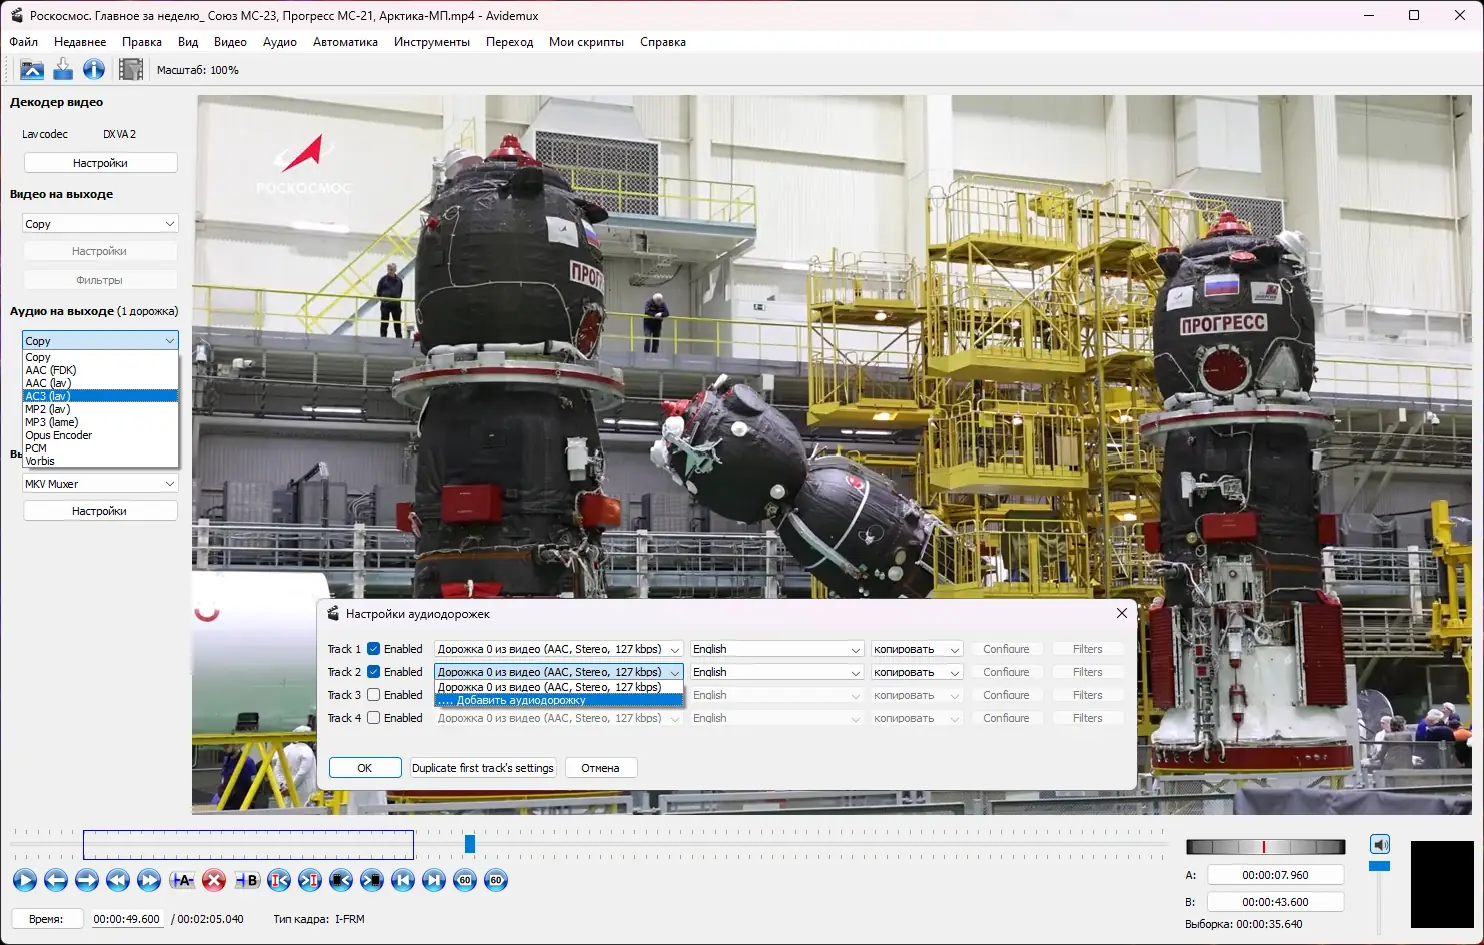Go to previous keyframe (red I with left arrow)
Viewport: 1484px width, 945px height.
click(x=279, y=880)
